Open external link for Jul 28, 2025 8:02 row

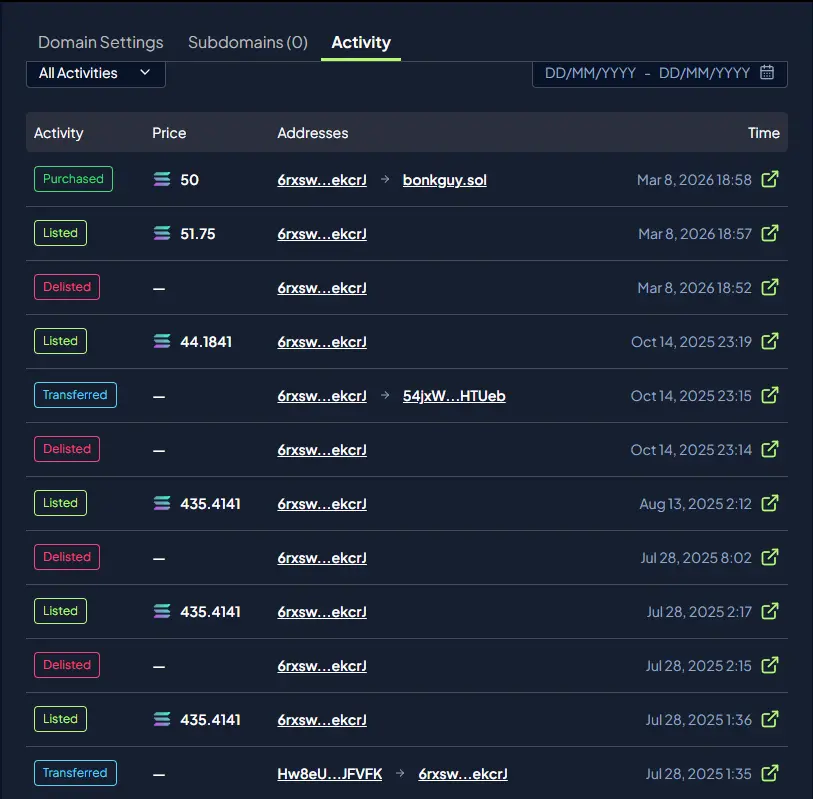(769, 557)
